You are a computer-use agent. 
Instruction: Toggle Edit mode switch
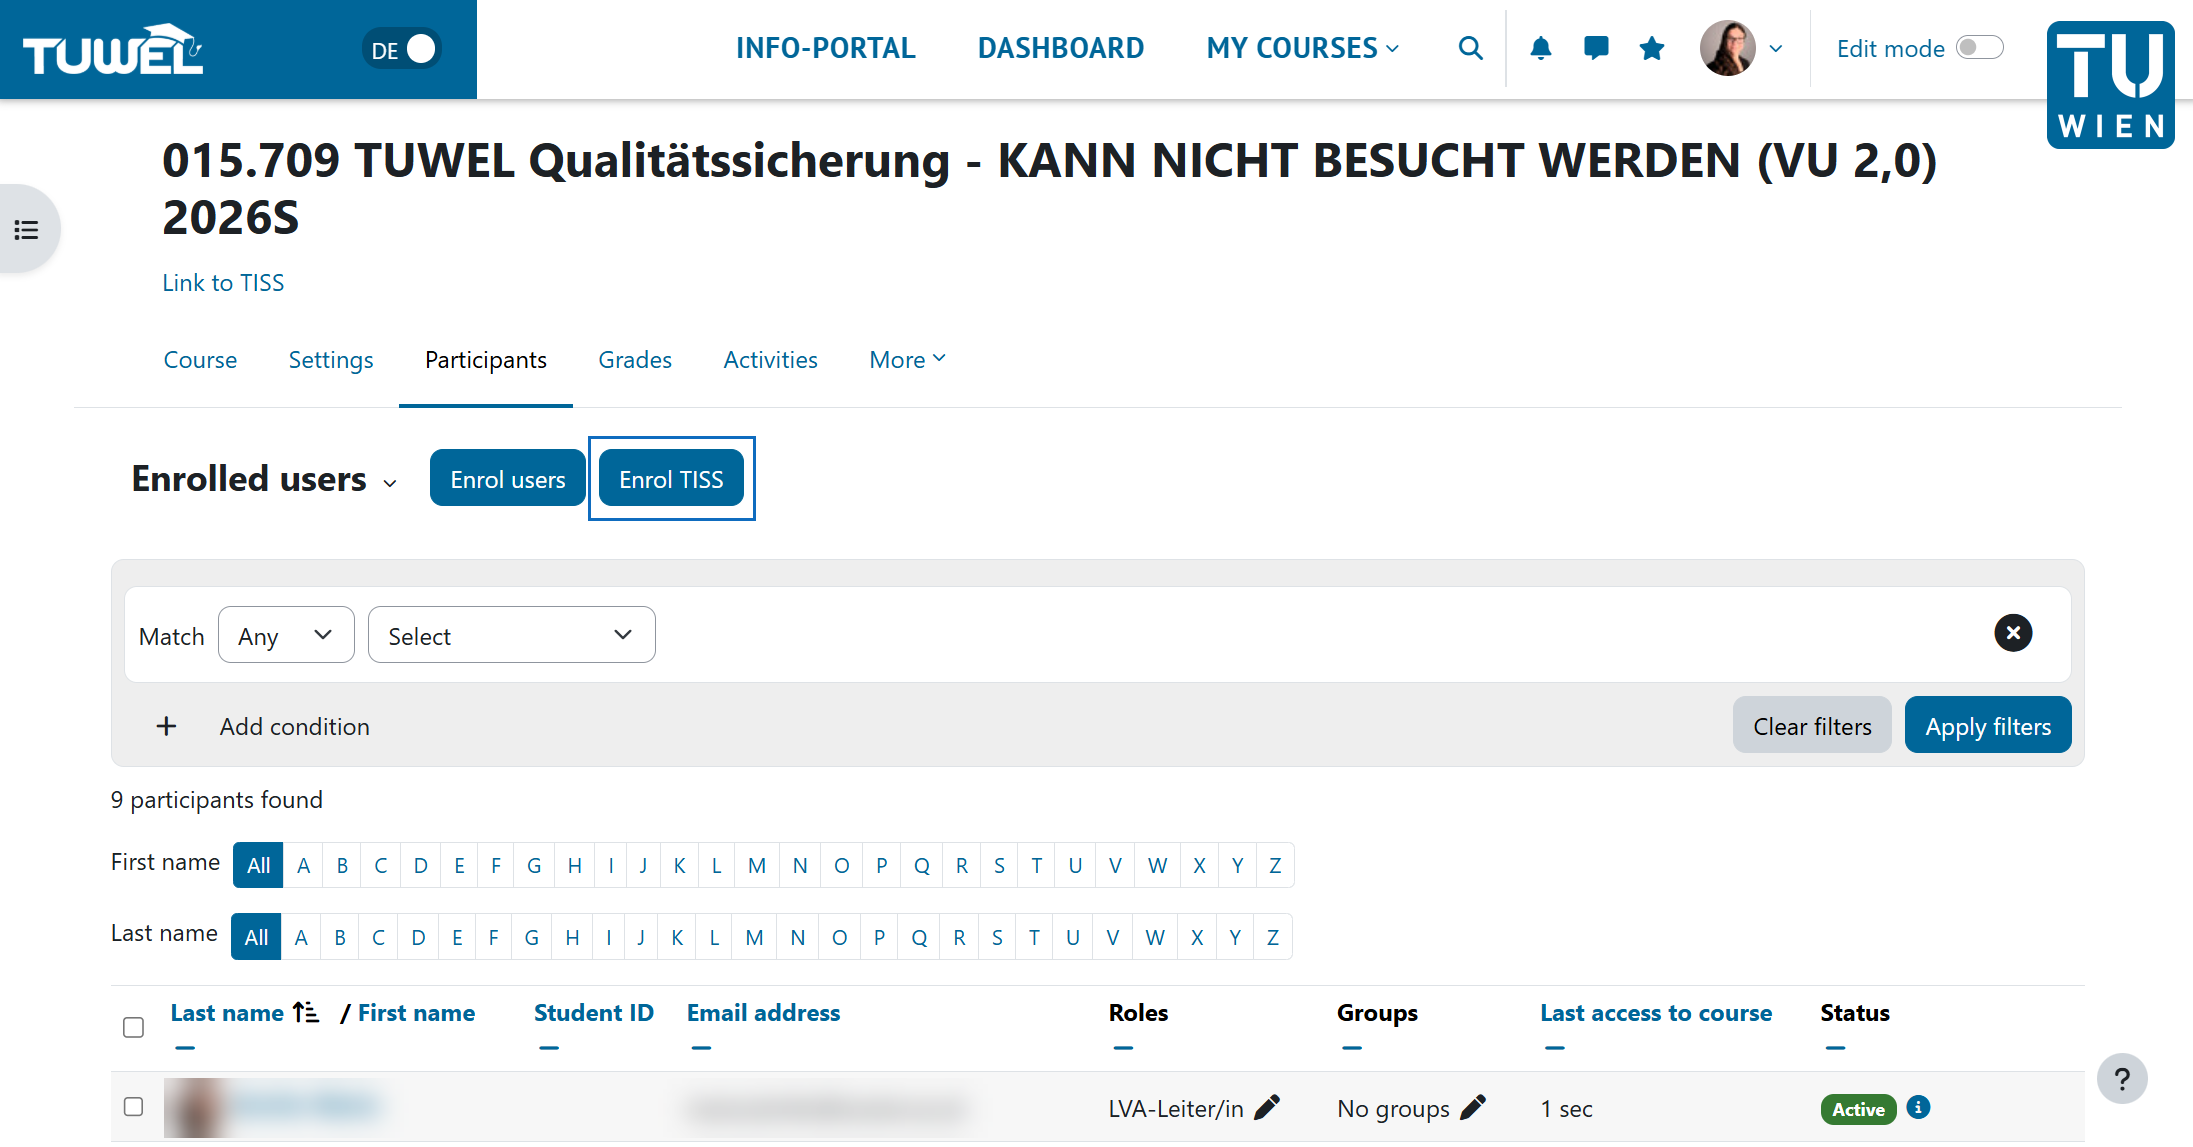point(1979,48)
